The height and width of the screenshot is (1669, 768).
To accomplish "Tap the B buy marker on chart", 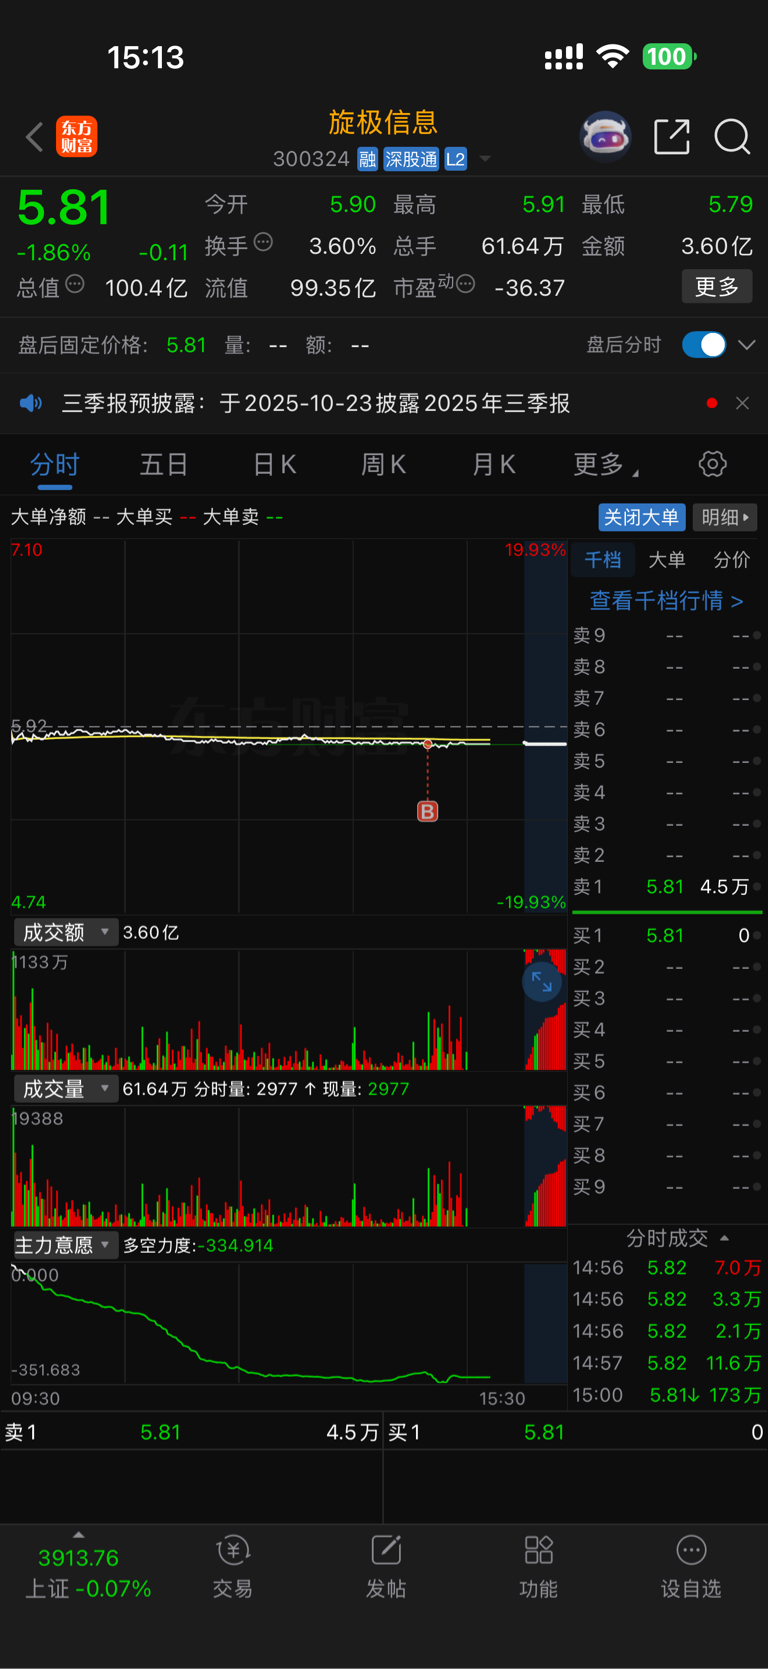I will click(427, 811).
